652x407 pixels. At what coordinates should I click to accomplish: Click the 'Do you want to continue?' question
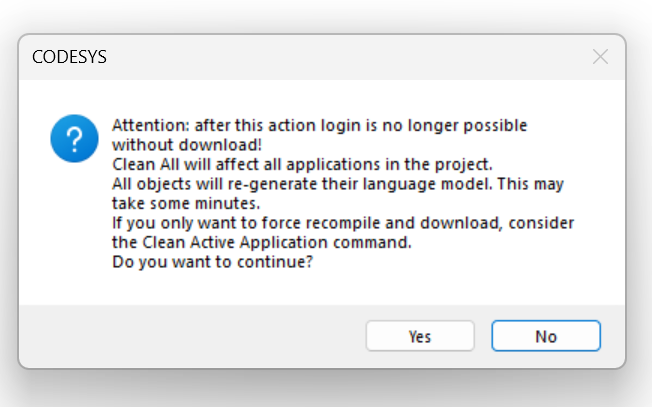coord(212,262)
